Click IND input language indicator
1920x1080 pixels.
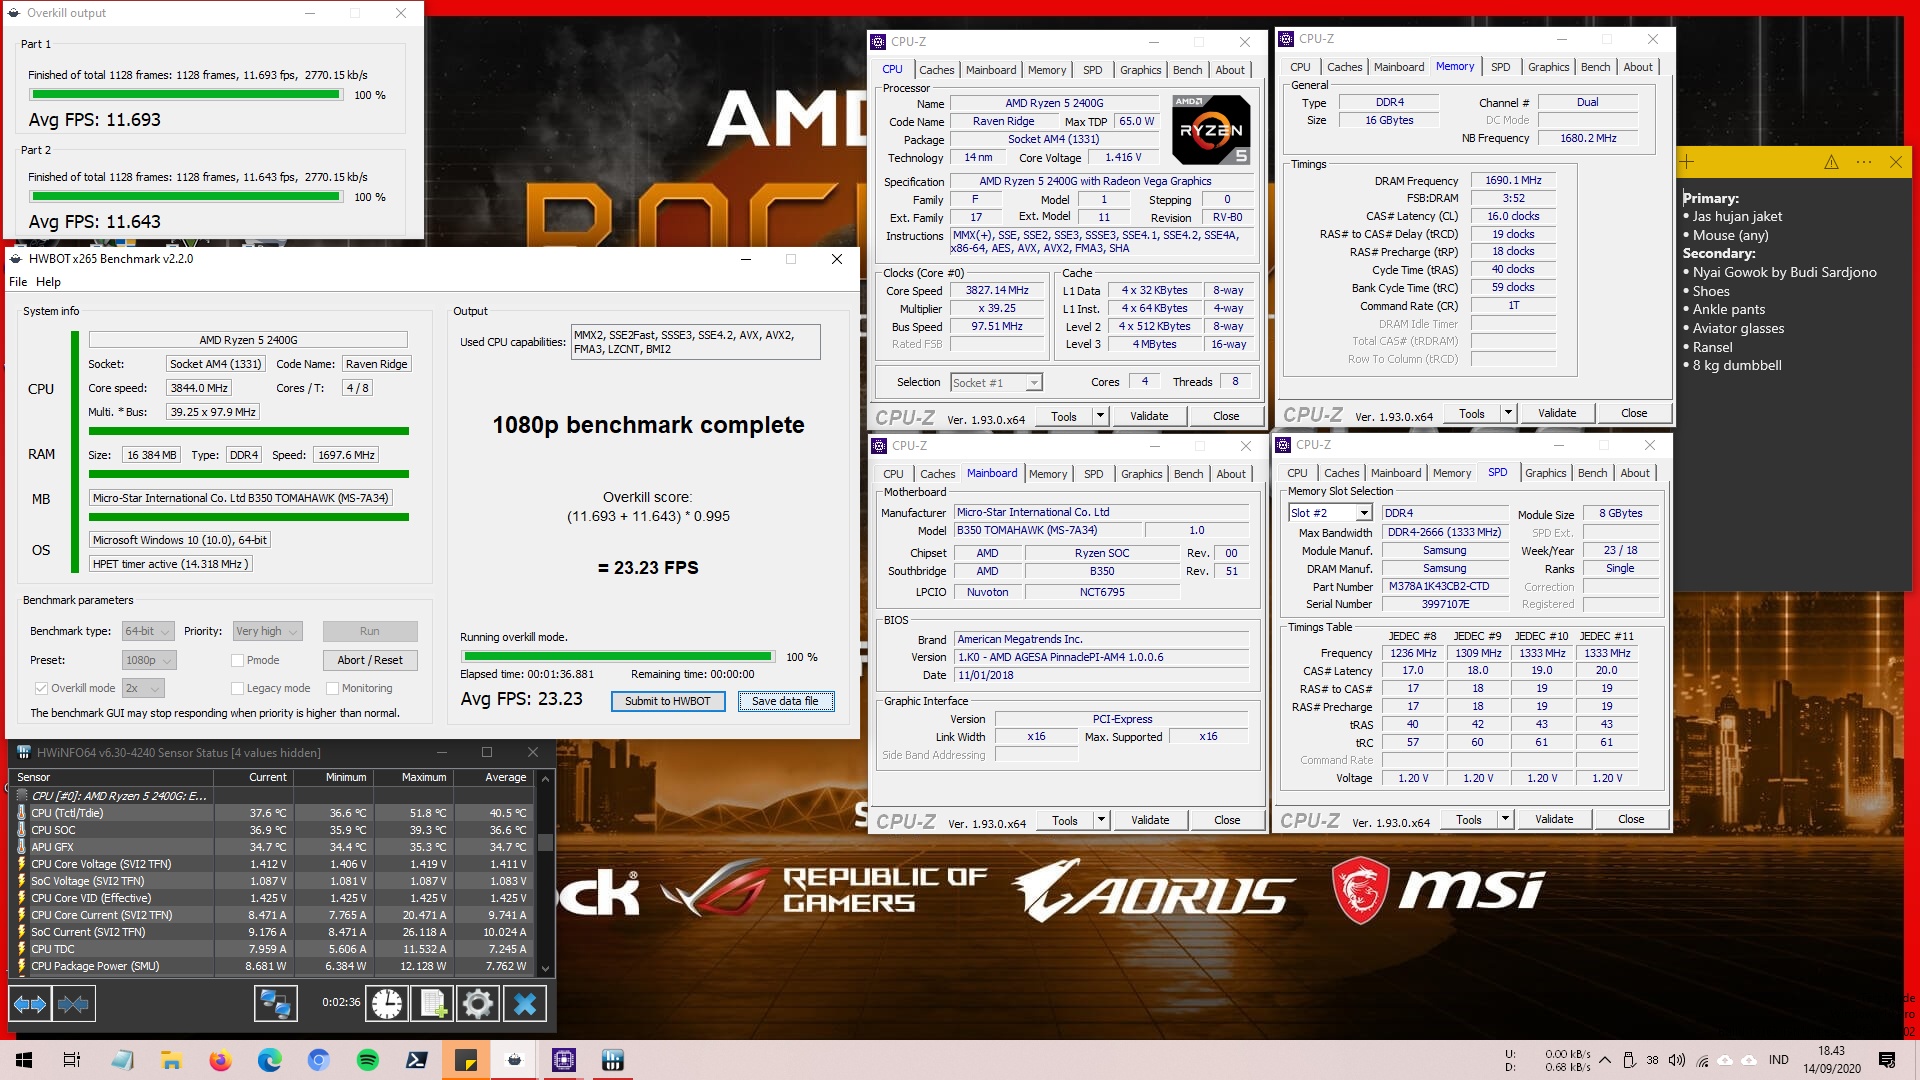[1778, 1060]
